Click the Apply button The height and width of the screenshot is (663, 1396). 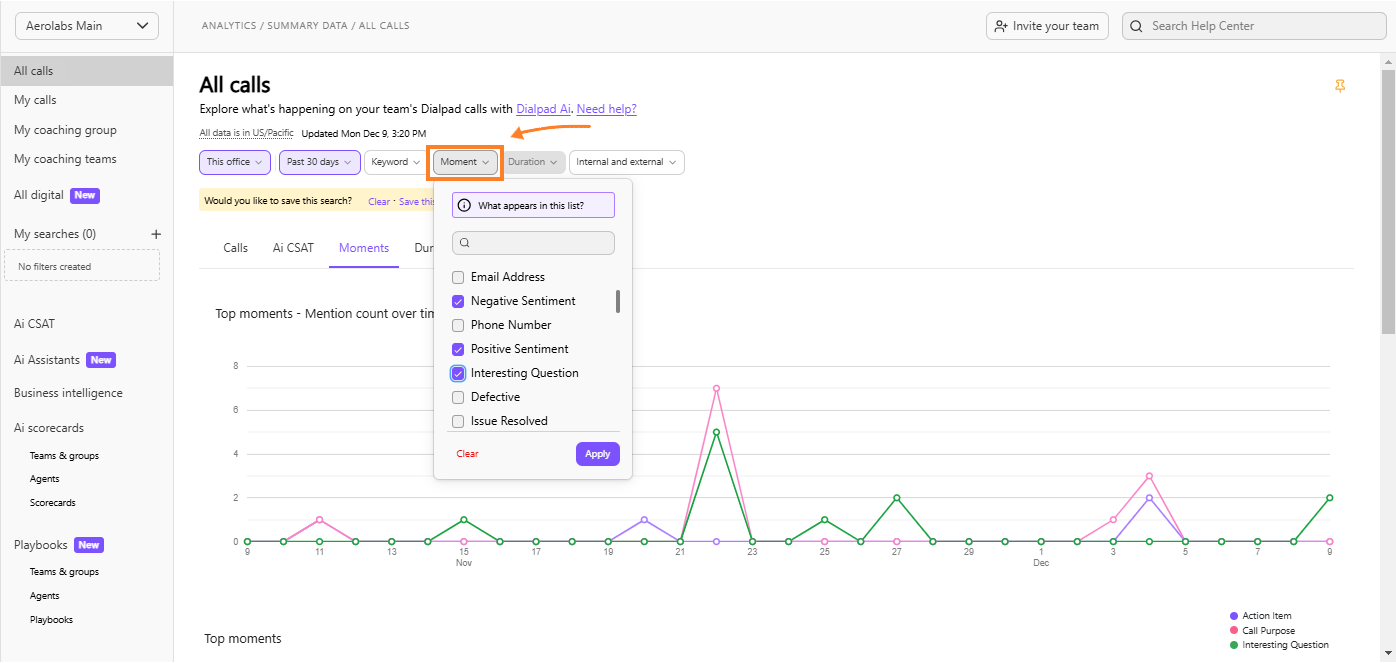(x=598, y=454)
